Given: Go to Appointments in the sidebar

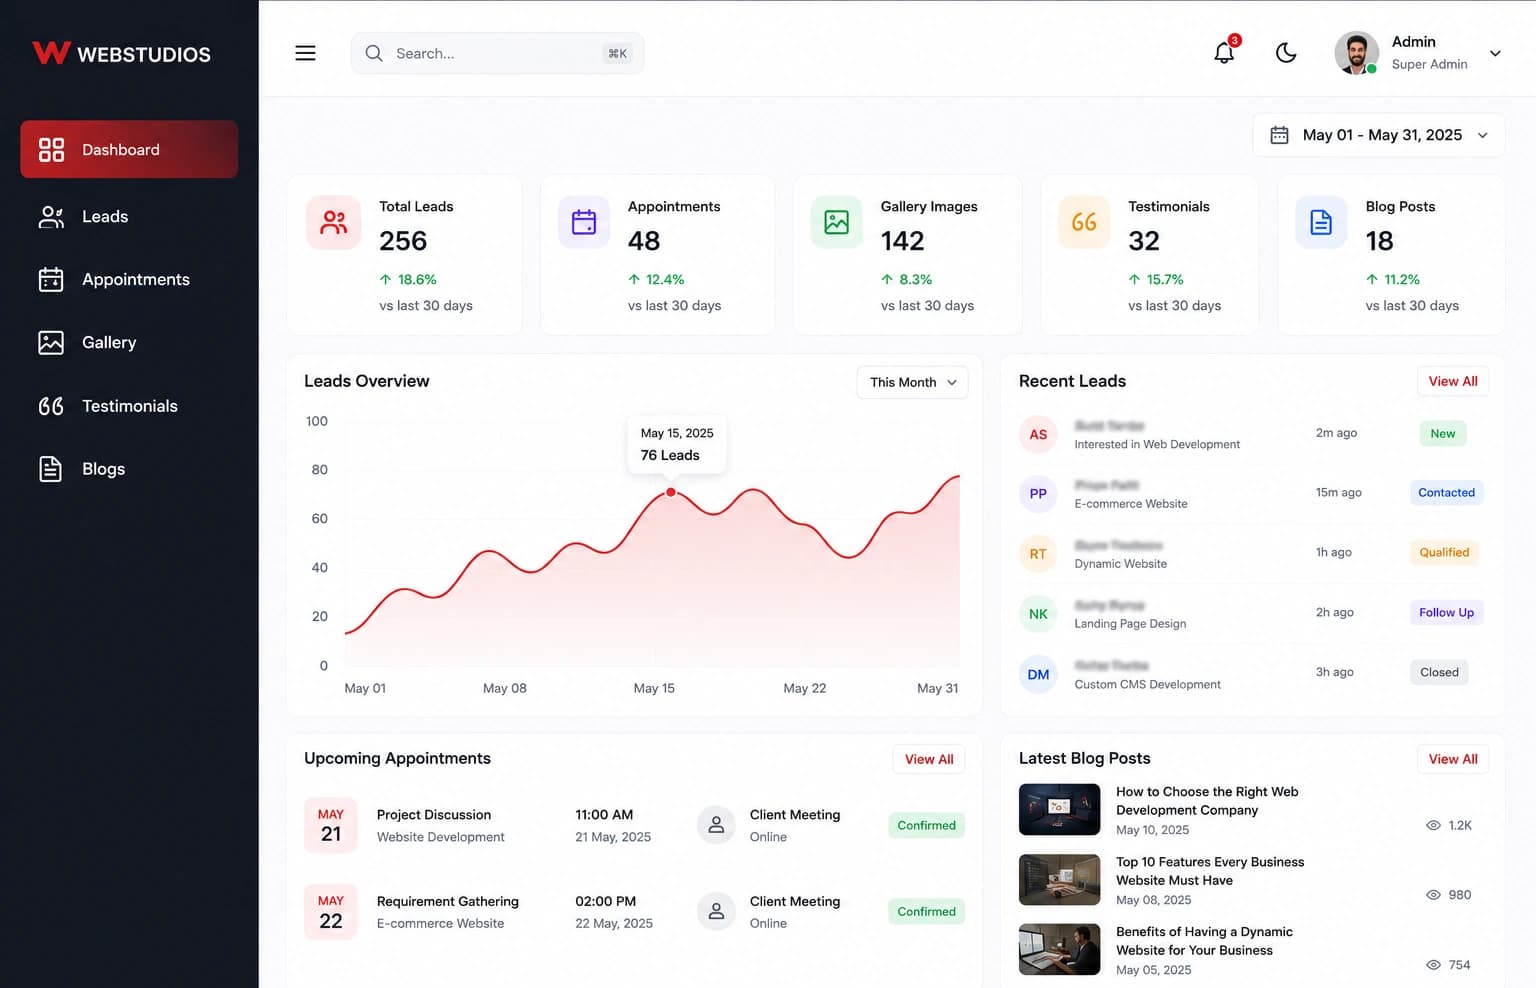Looking at the screenshot, I should click(x=129, y=279).
